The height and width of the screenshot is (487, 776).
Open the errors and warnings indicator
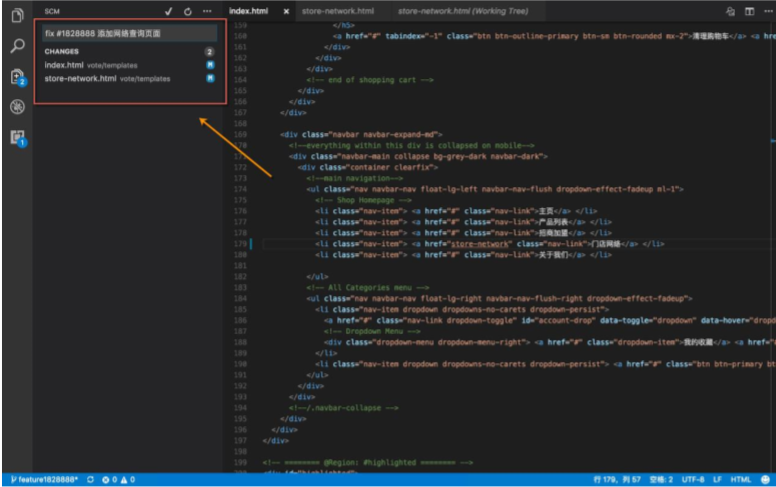(118, 480)
